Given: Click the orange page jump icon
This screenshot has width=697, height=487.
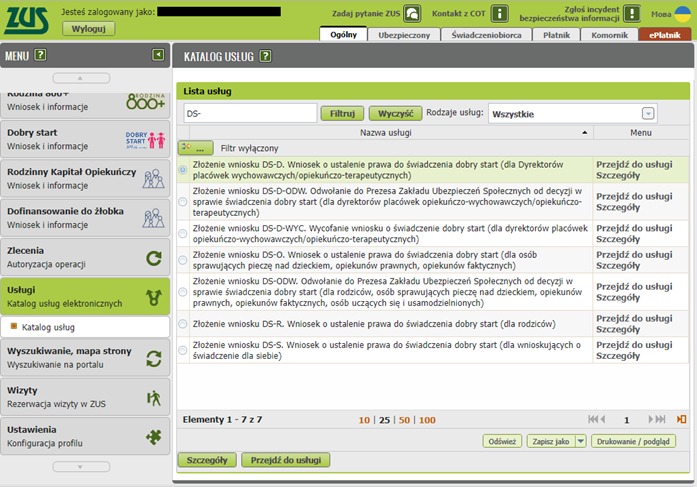Looking at the screenshot, I should [x=681, y=419].
